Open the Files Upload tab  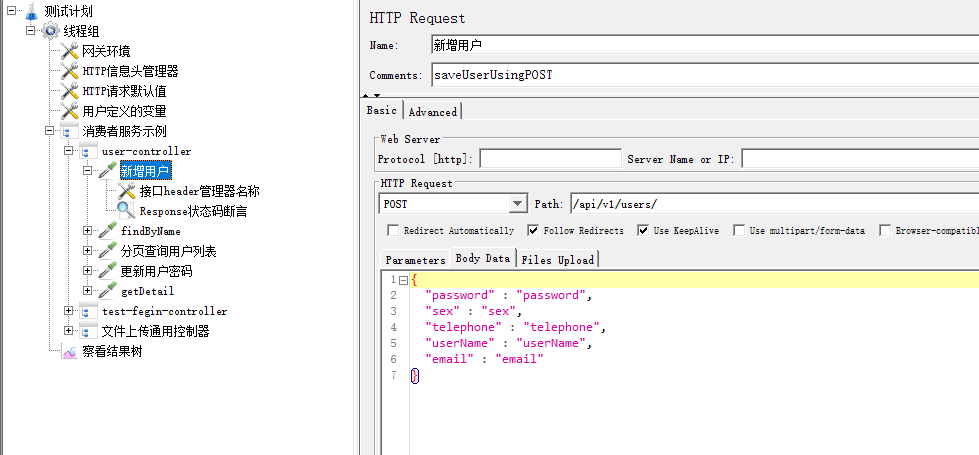[x=558, y=260]
